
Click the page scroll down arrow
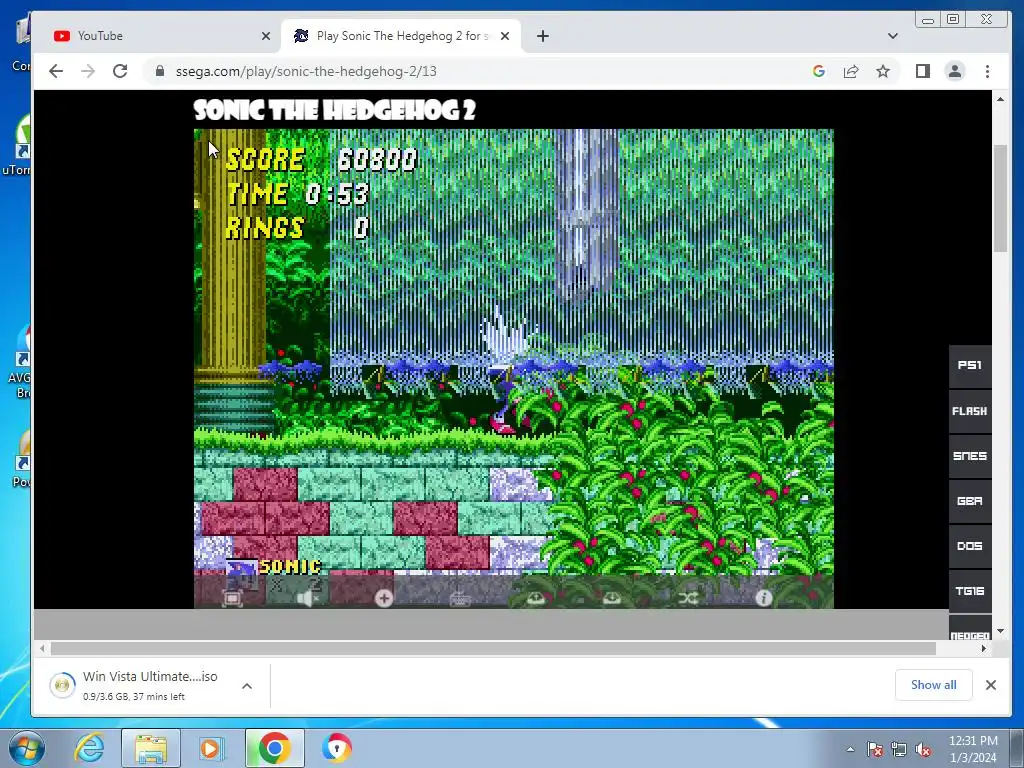tap(1000, 632)
